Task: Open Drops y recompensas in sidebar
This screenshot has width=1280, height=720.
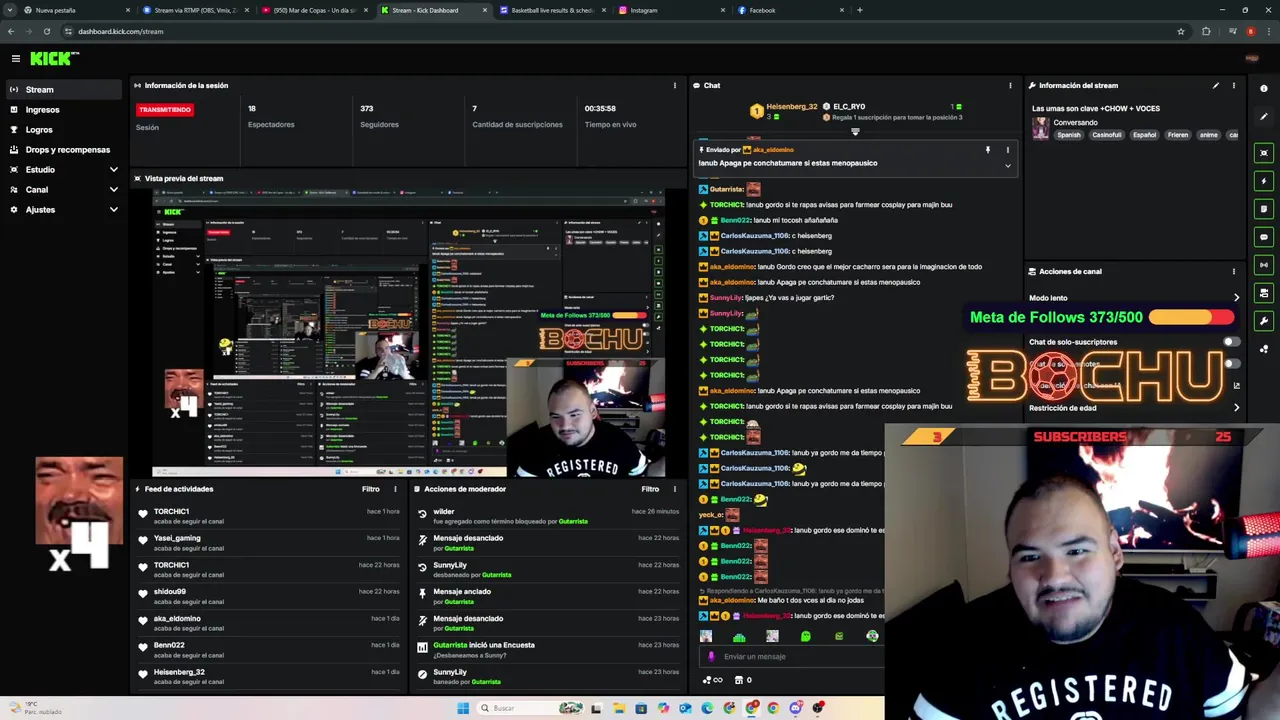Action: (65, 149)
